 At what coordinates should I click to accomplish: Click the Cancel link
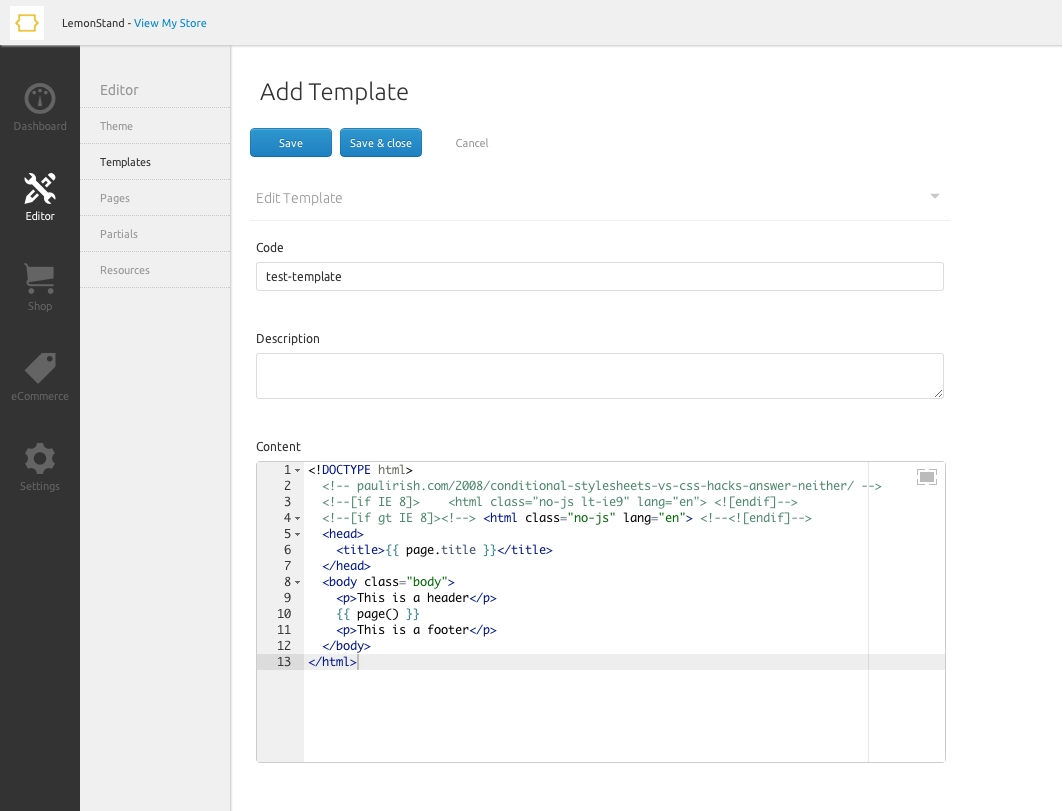tap(472, 143)
